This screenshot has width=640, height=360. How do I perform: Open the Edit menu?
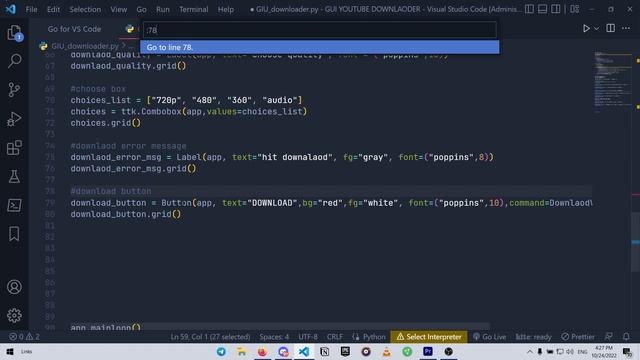(x=53, y=9)
